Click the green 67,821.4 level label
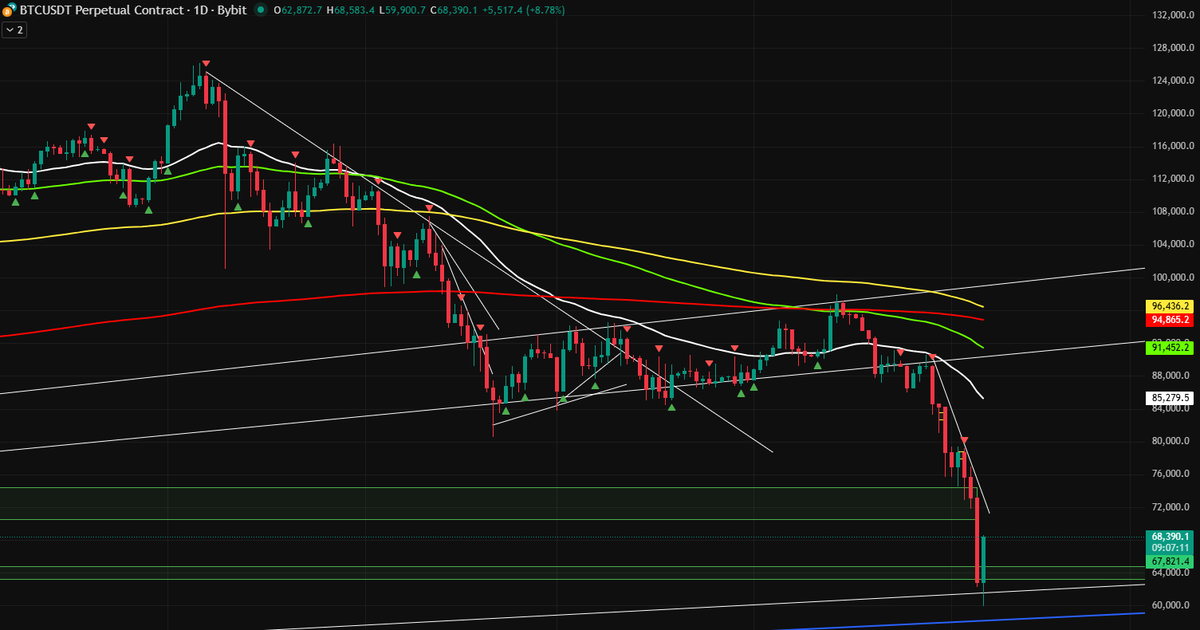The height and width of the screenshot is (630, 1200). click(1168, 562)
